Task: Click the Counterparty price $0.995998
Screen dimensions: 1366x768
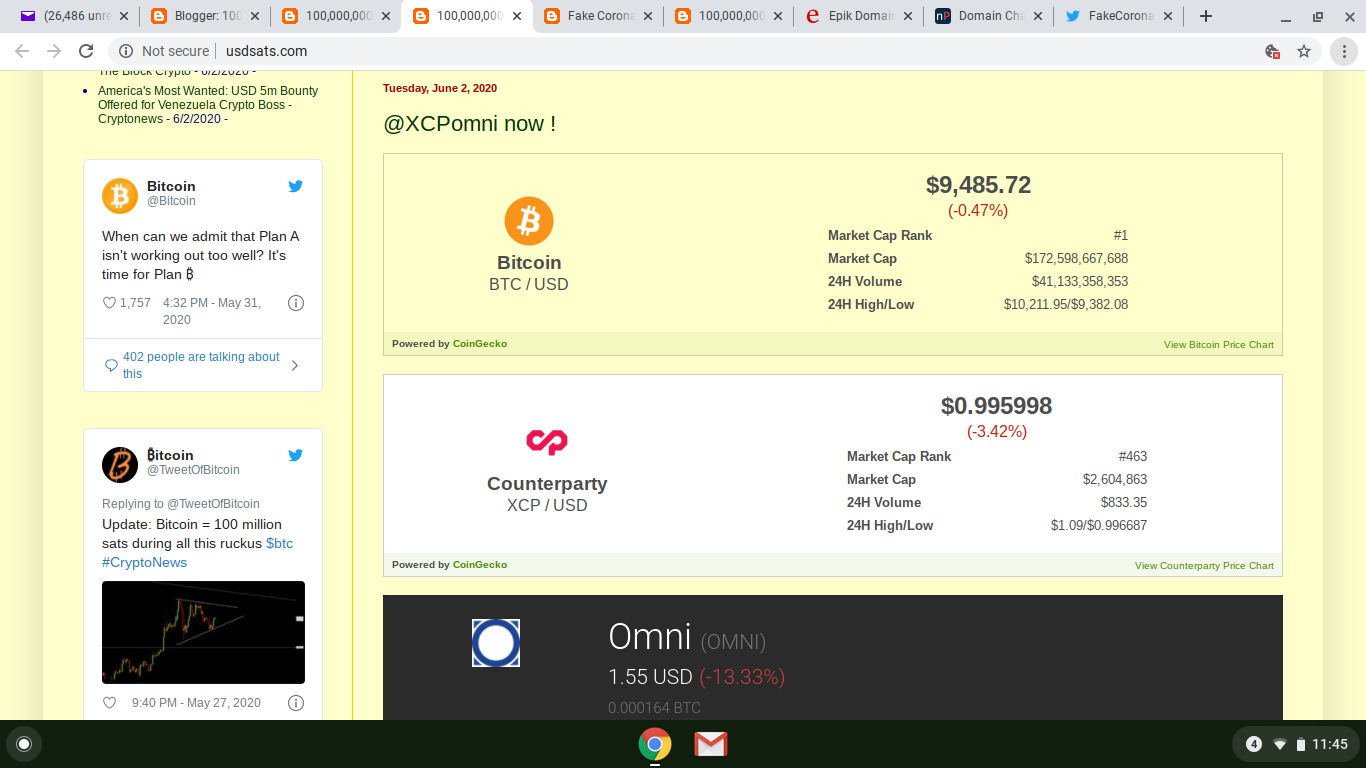Action: [996, 406]
